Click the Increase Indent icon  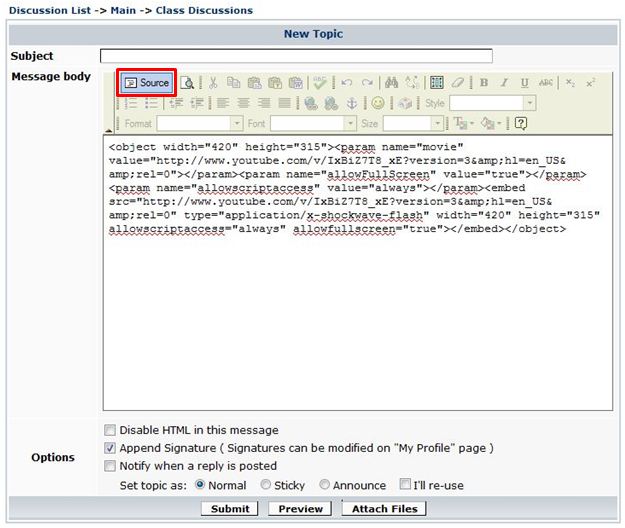pyautogui.click(x=197, y=103)
